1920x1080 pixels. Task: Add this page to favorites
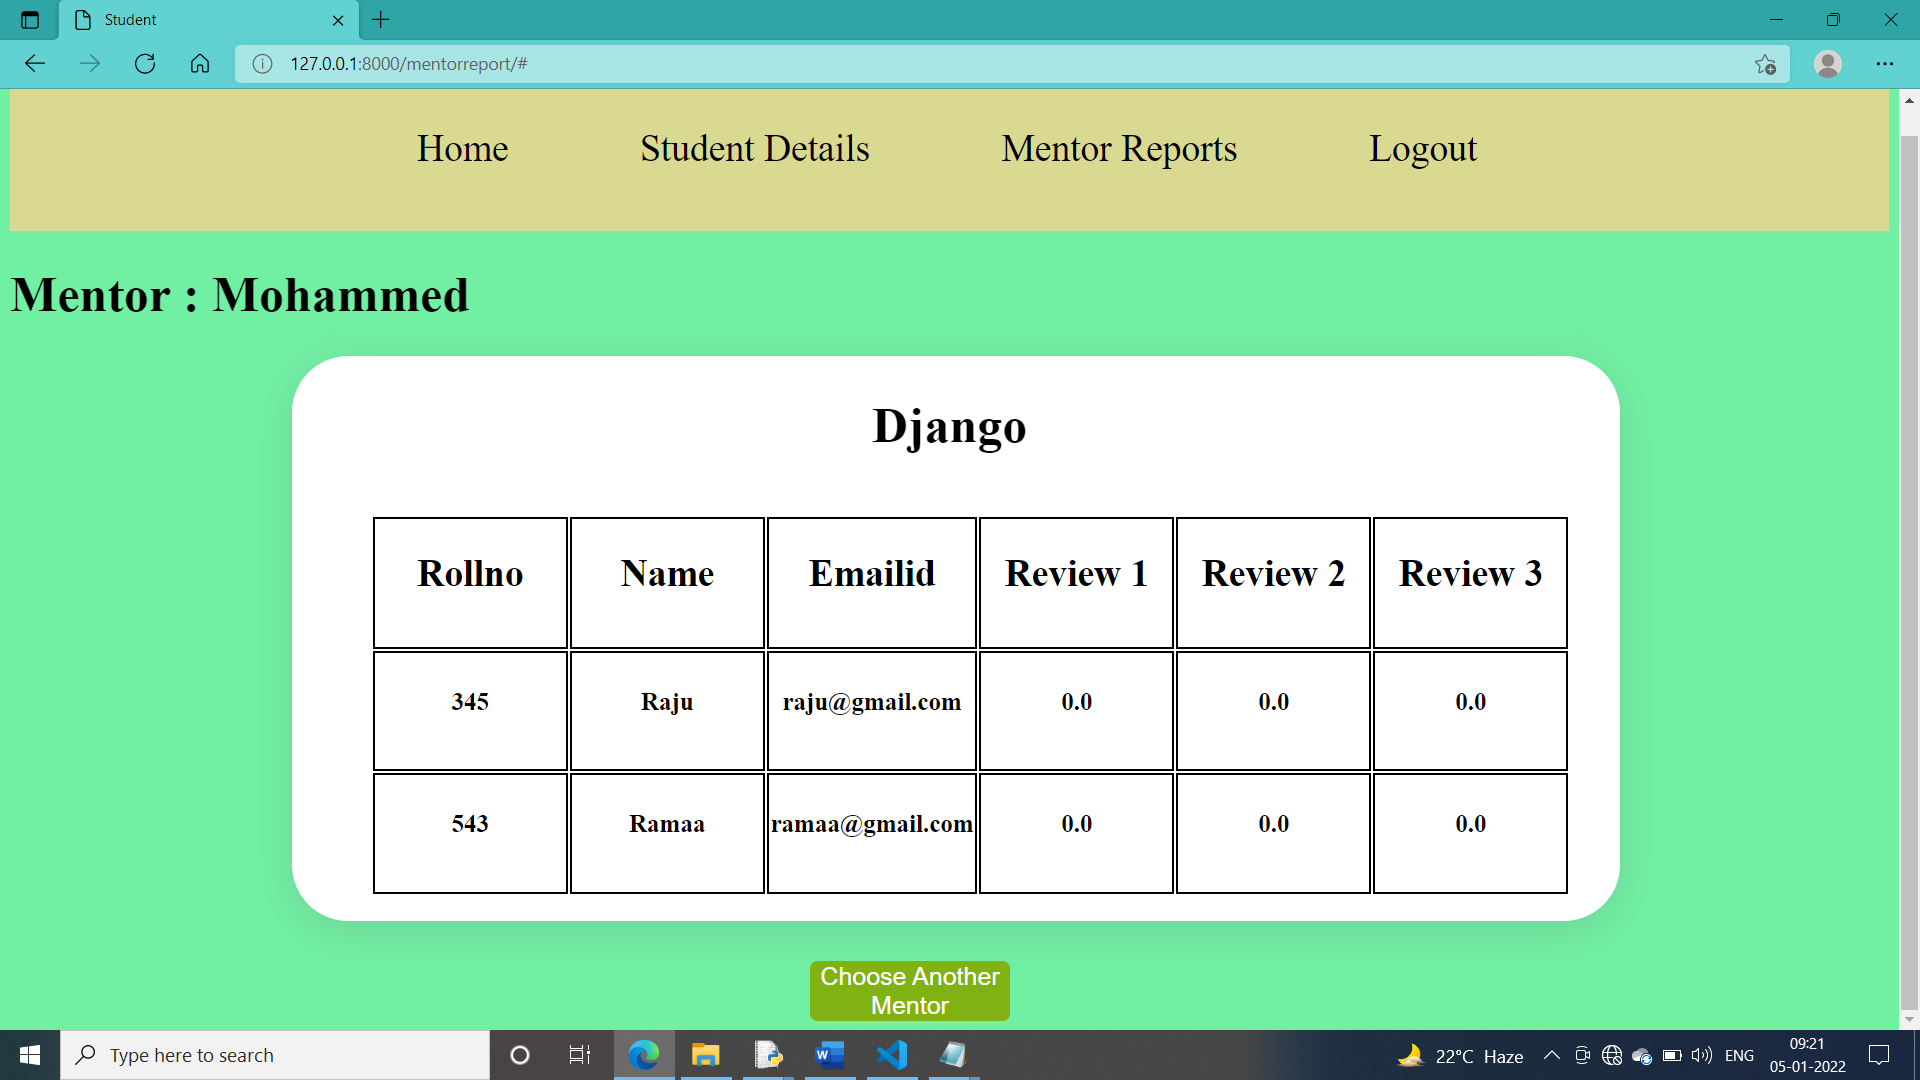[1766, 63]
